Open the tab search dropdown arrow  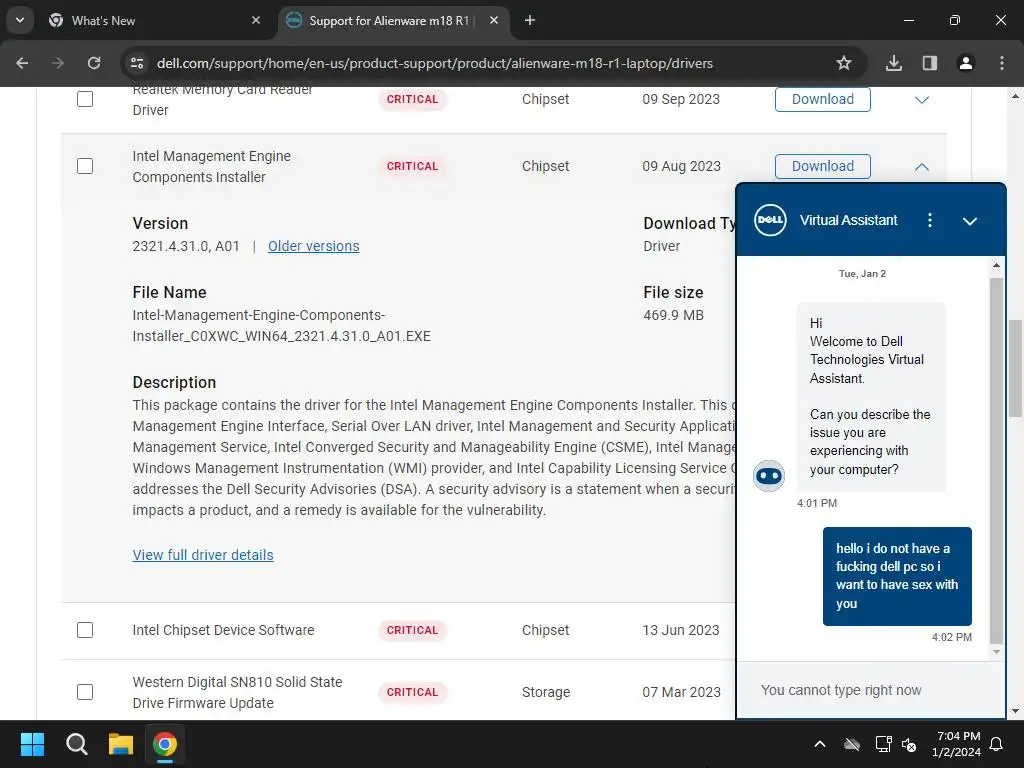click(x=20, y=20)
